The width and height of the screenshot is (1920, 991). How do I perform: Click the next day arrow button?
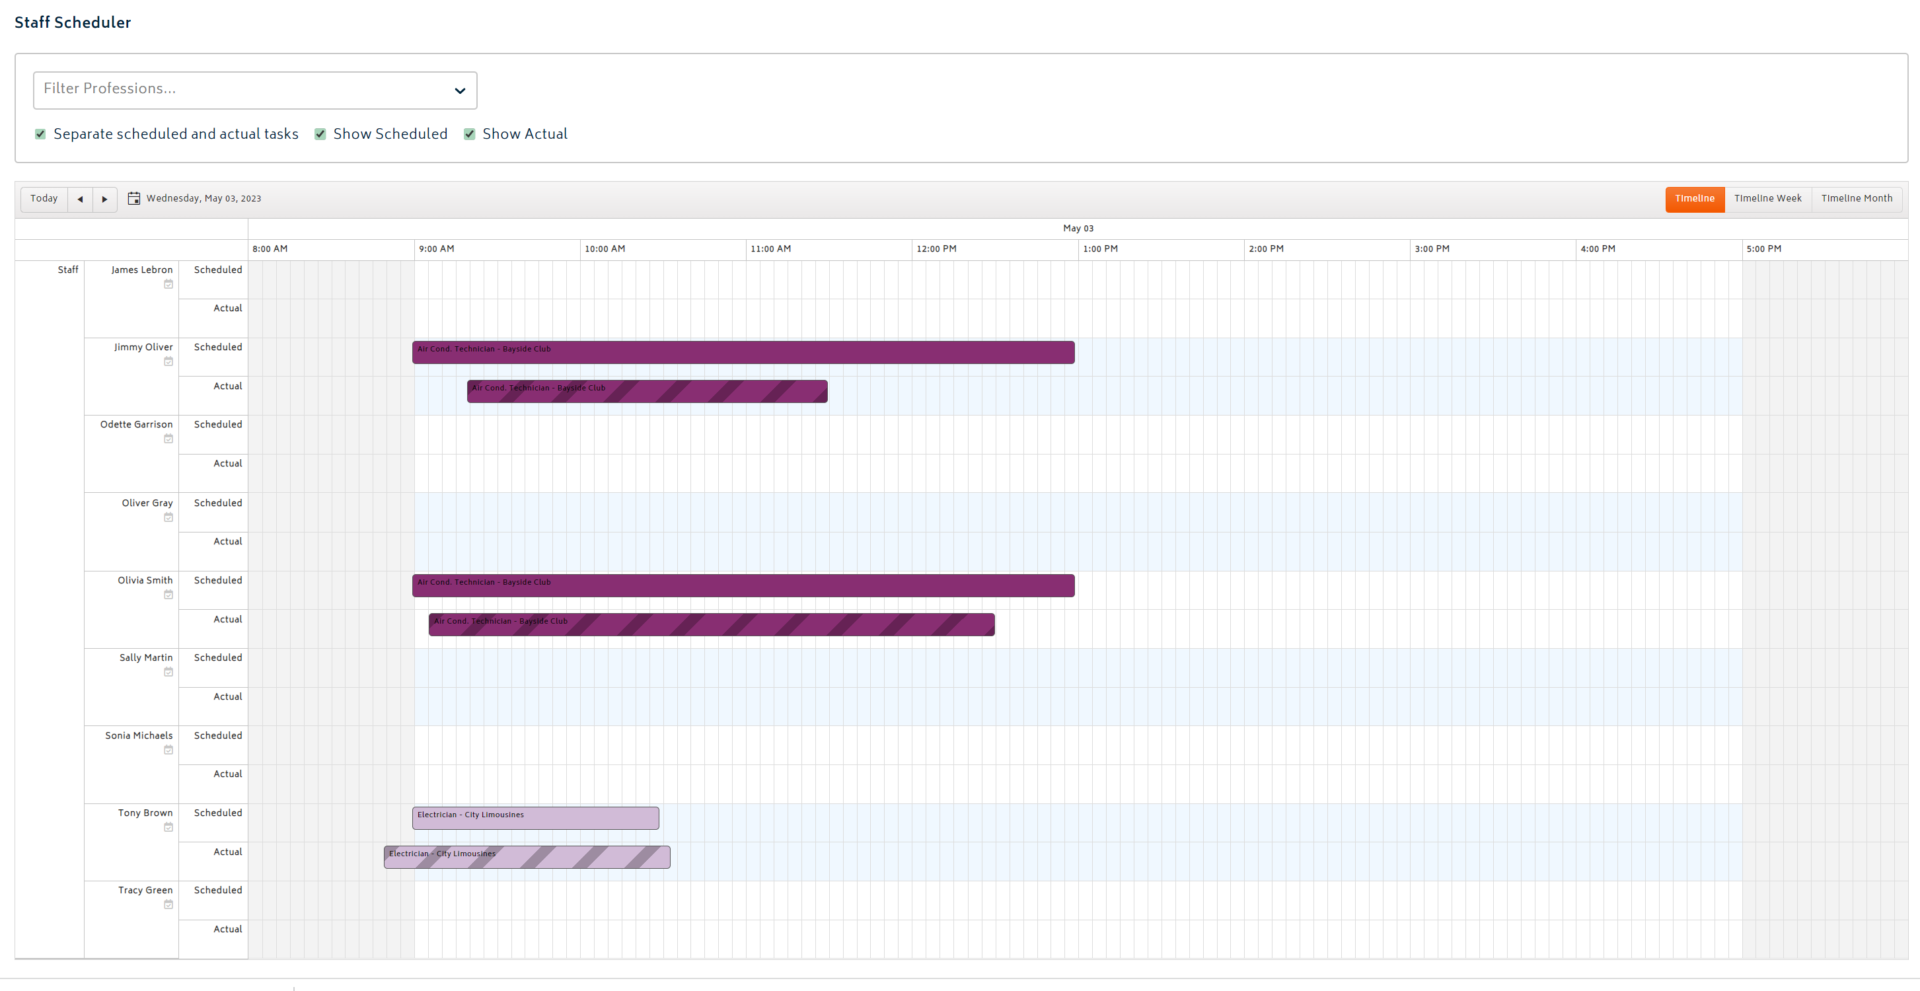(105, 199)
